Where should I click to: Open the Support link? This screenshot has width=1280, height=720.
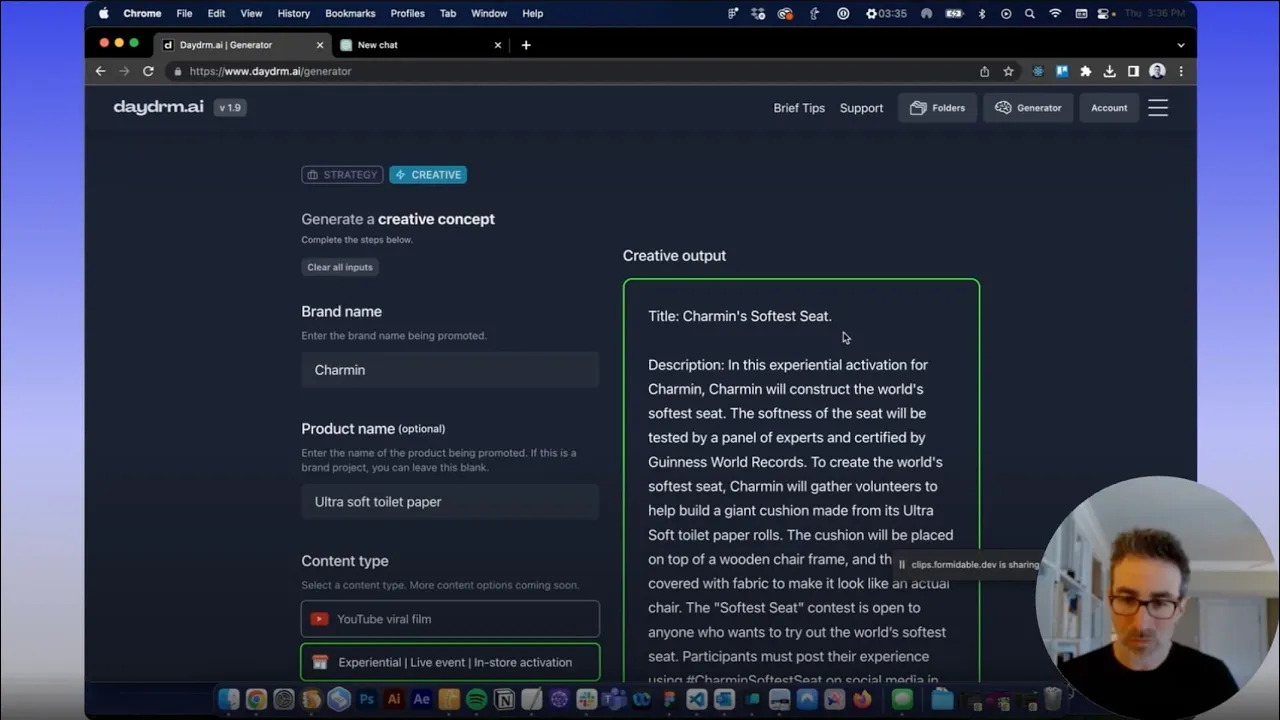click(861, 108)
